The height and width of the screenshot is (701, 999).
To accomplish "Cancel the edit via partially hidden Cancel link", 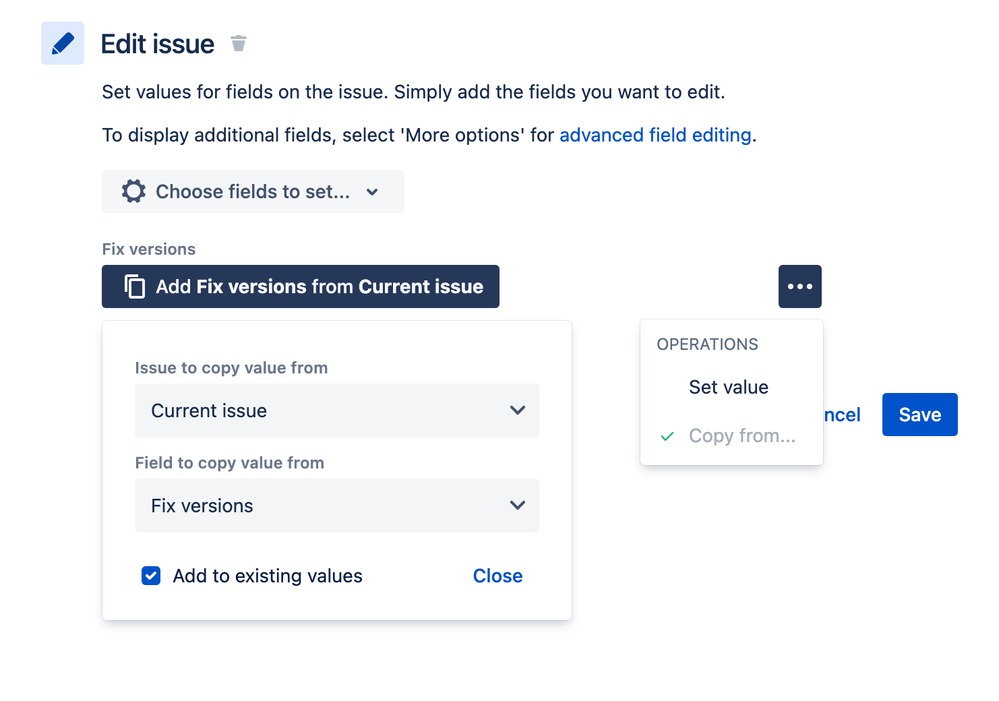I will 842,414.
